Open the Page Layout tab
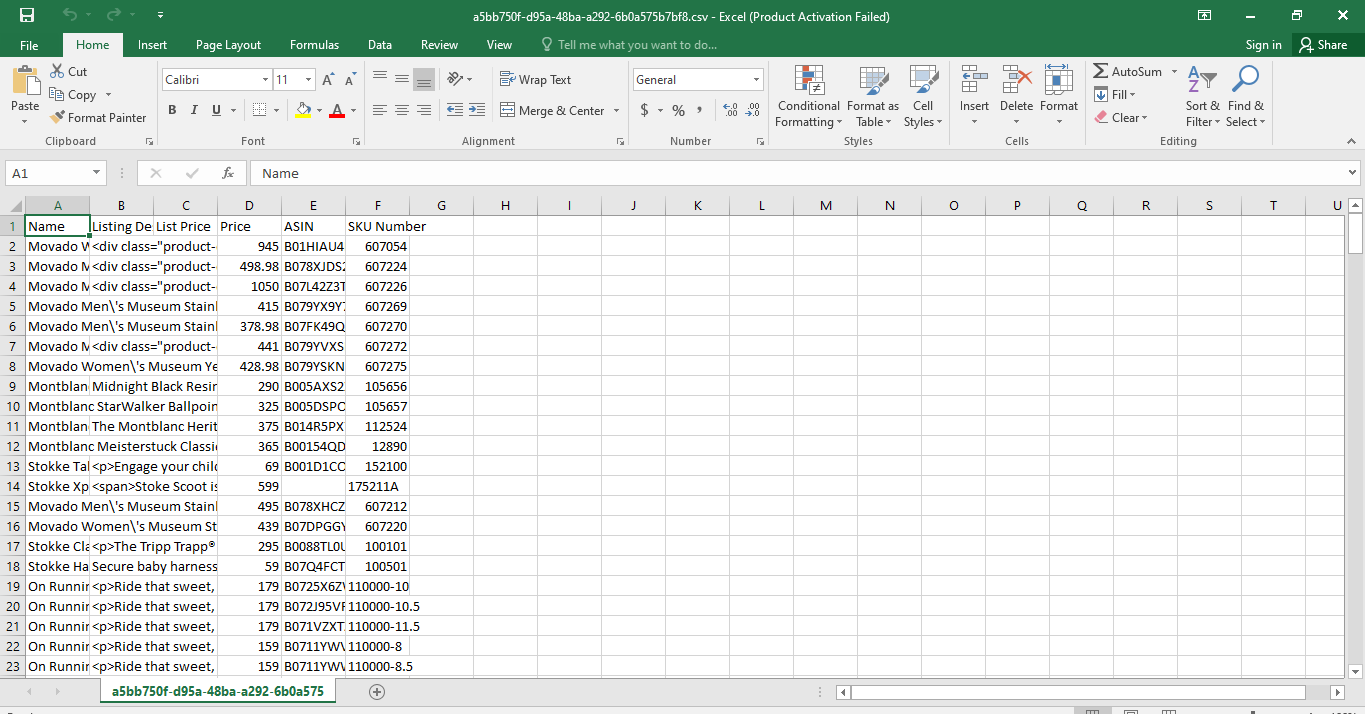Viewport: 1365px width, 714px height. coord(228,45)
